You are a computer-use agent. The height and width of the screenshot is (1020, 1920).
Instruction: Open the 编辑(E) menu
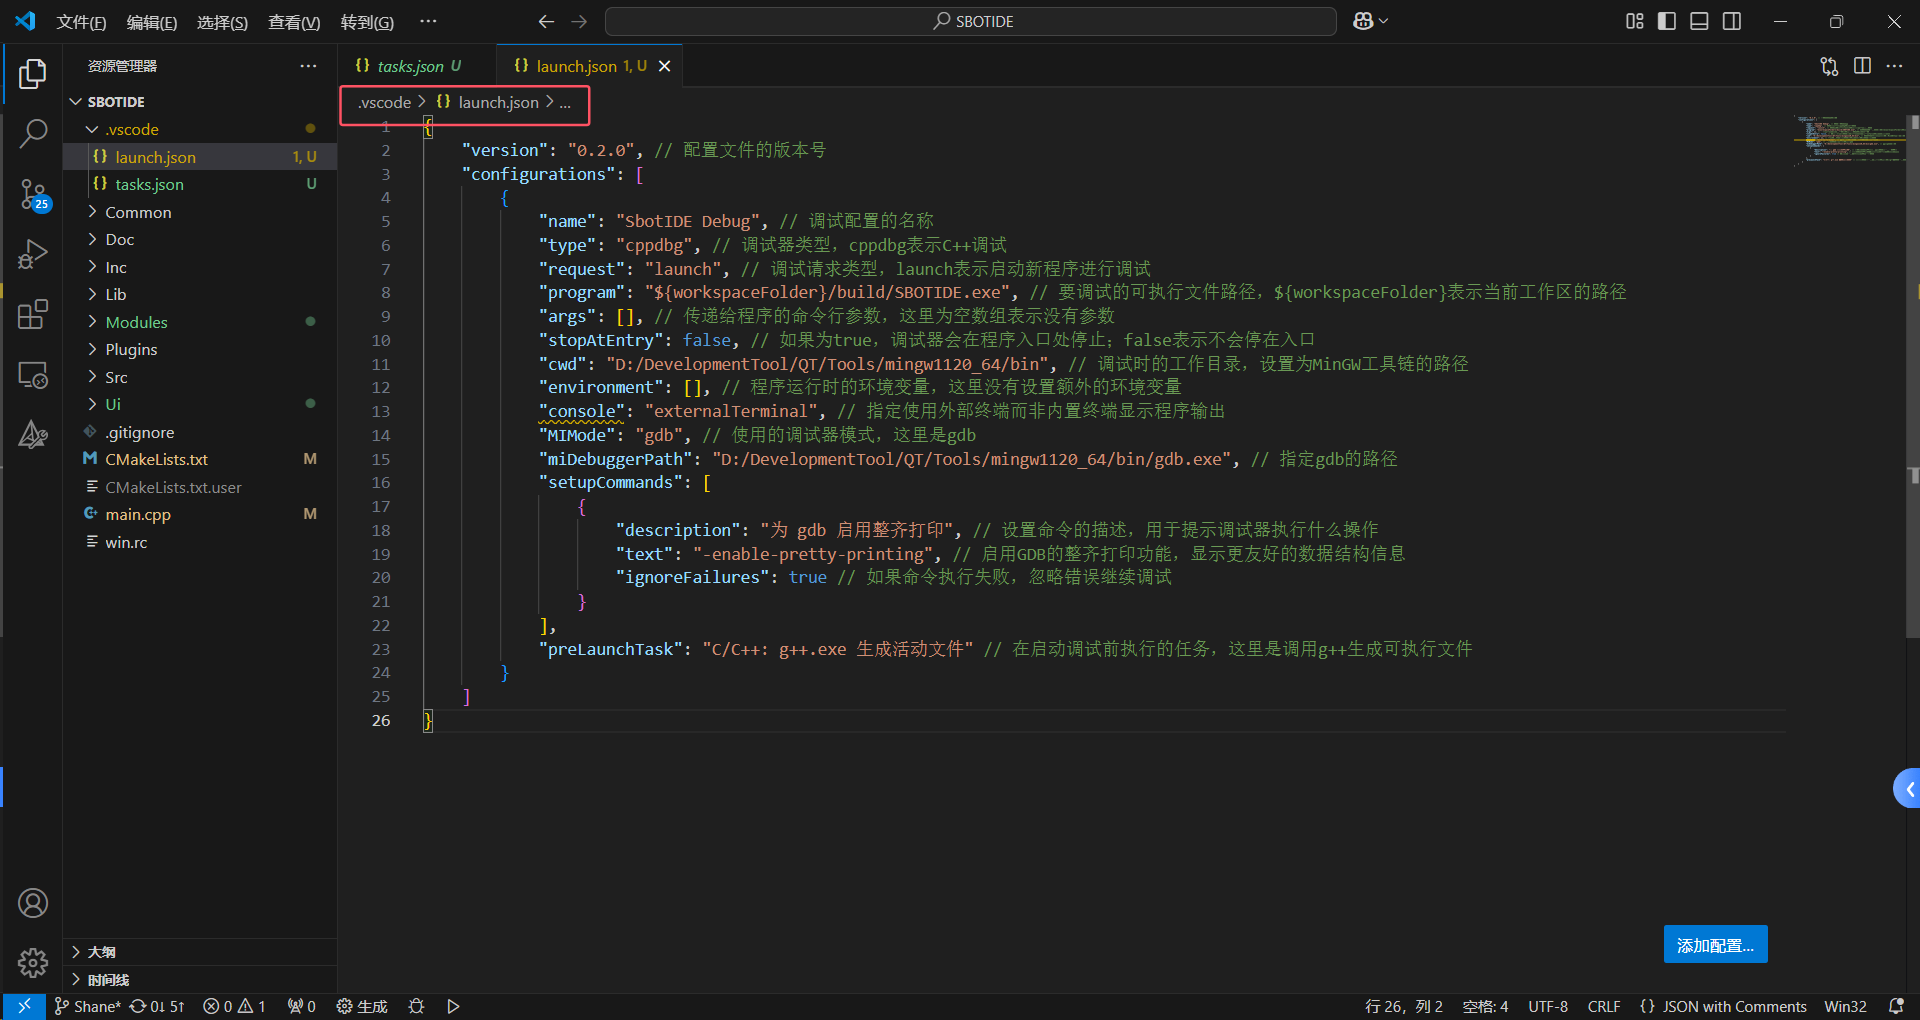tap(152, 22)
